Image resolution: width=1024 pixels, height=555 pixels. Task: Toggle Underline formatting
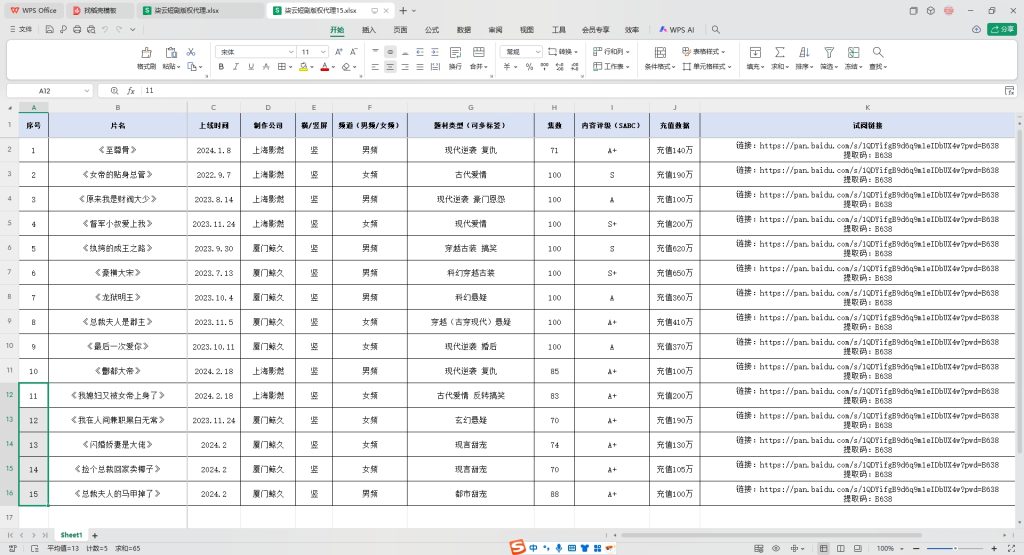[251, 67]
